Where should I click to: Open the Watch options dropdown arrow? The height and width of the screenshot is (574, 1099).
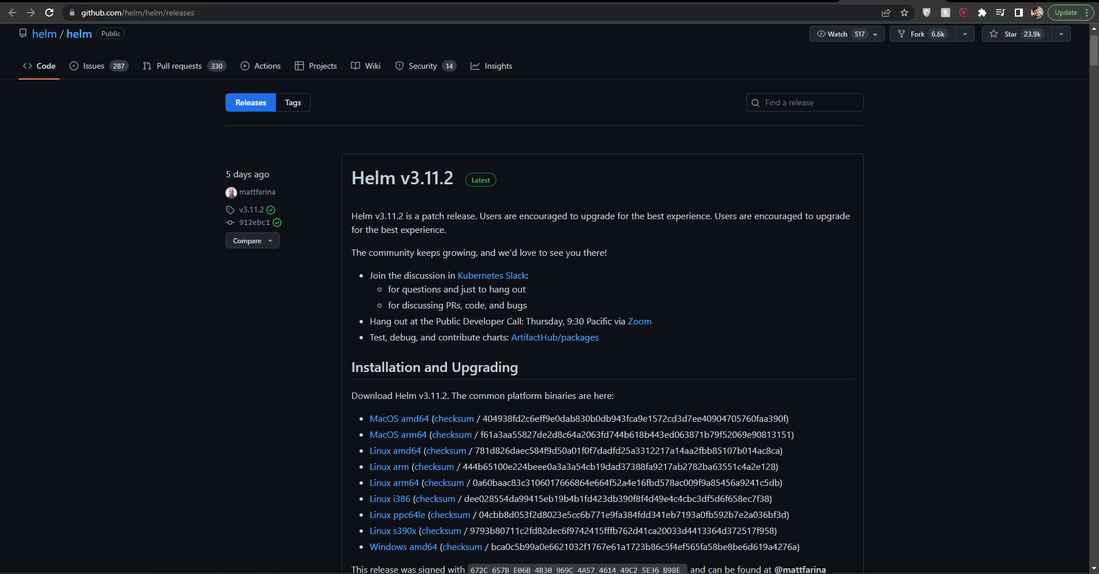click(875, 34)
